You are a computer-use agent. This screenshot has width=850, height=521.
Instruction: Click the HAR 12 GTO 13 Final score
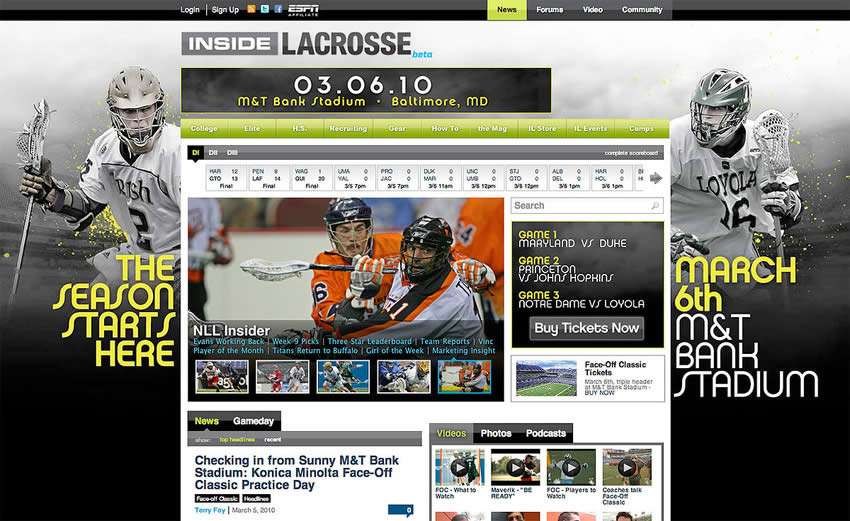(x=224, y=178)
